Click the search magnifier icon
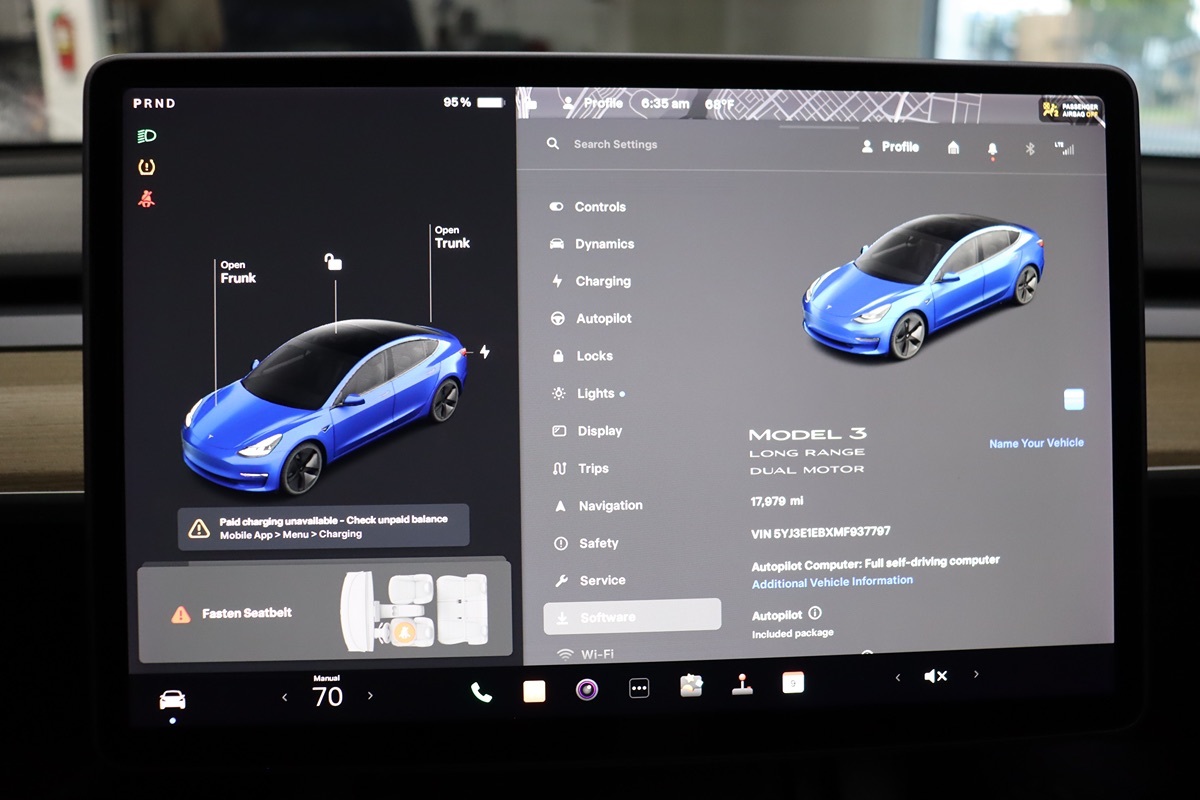 click(553, 144)
